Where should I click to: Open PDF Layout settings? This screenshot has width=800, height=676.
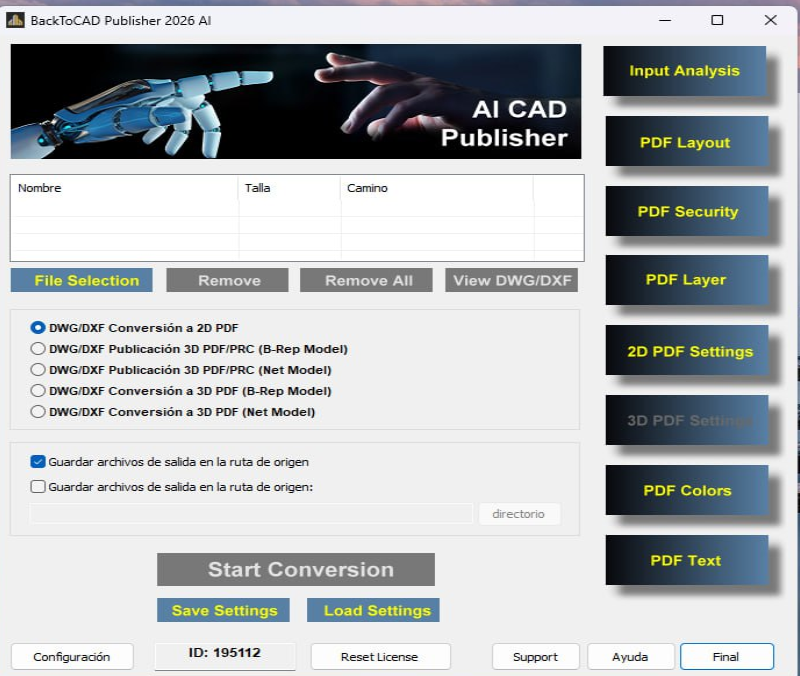click(686, 141)
